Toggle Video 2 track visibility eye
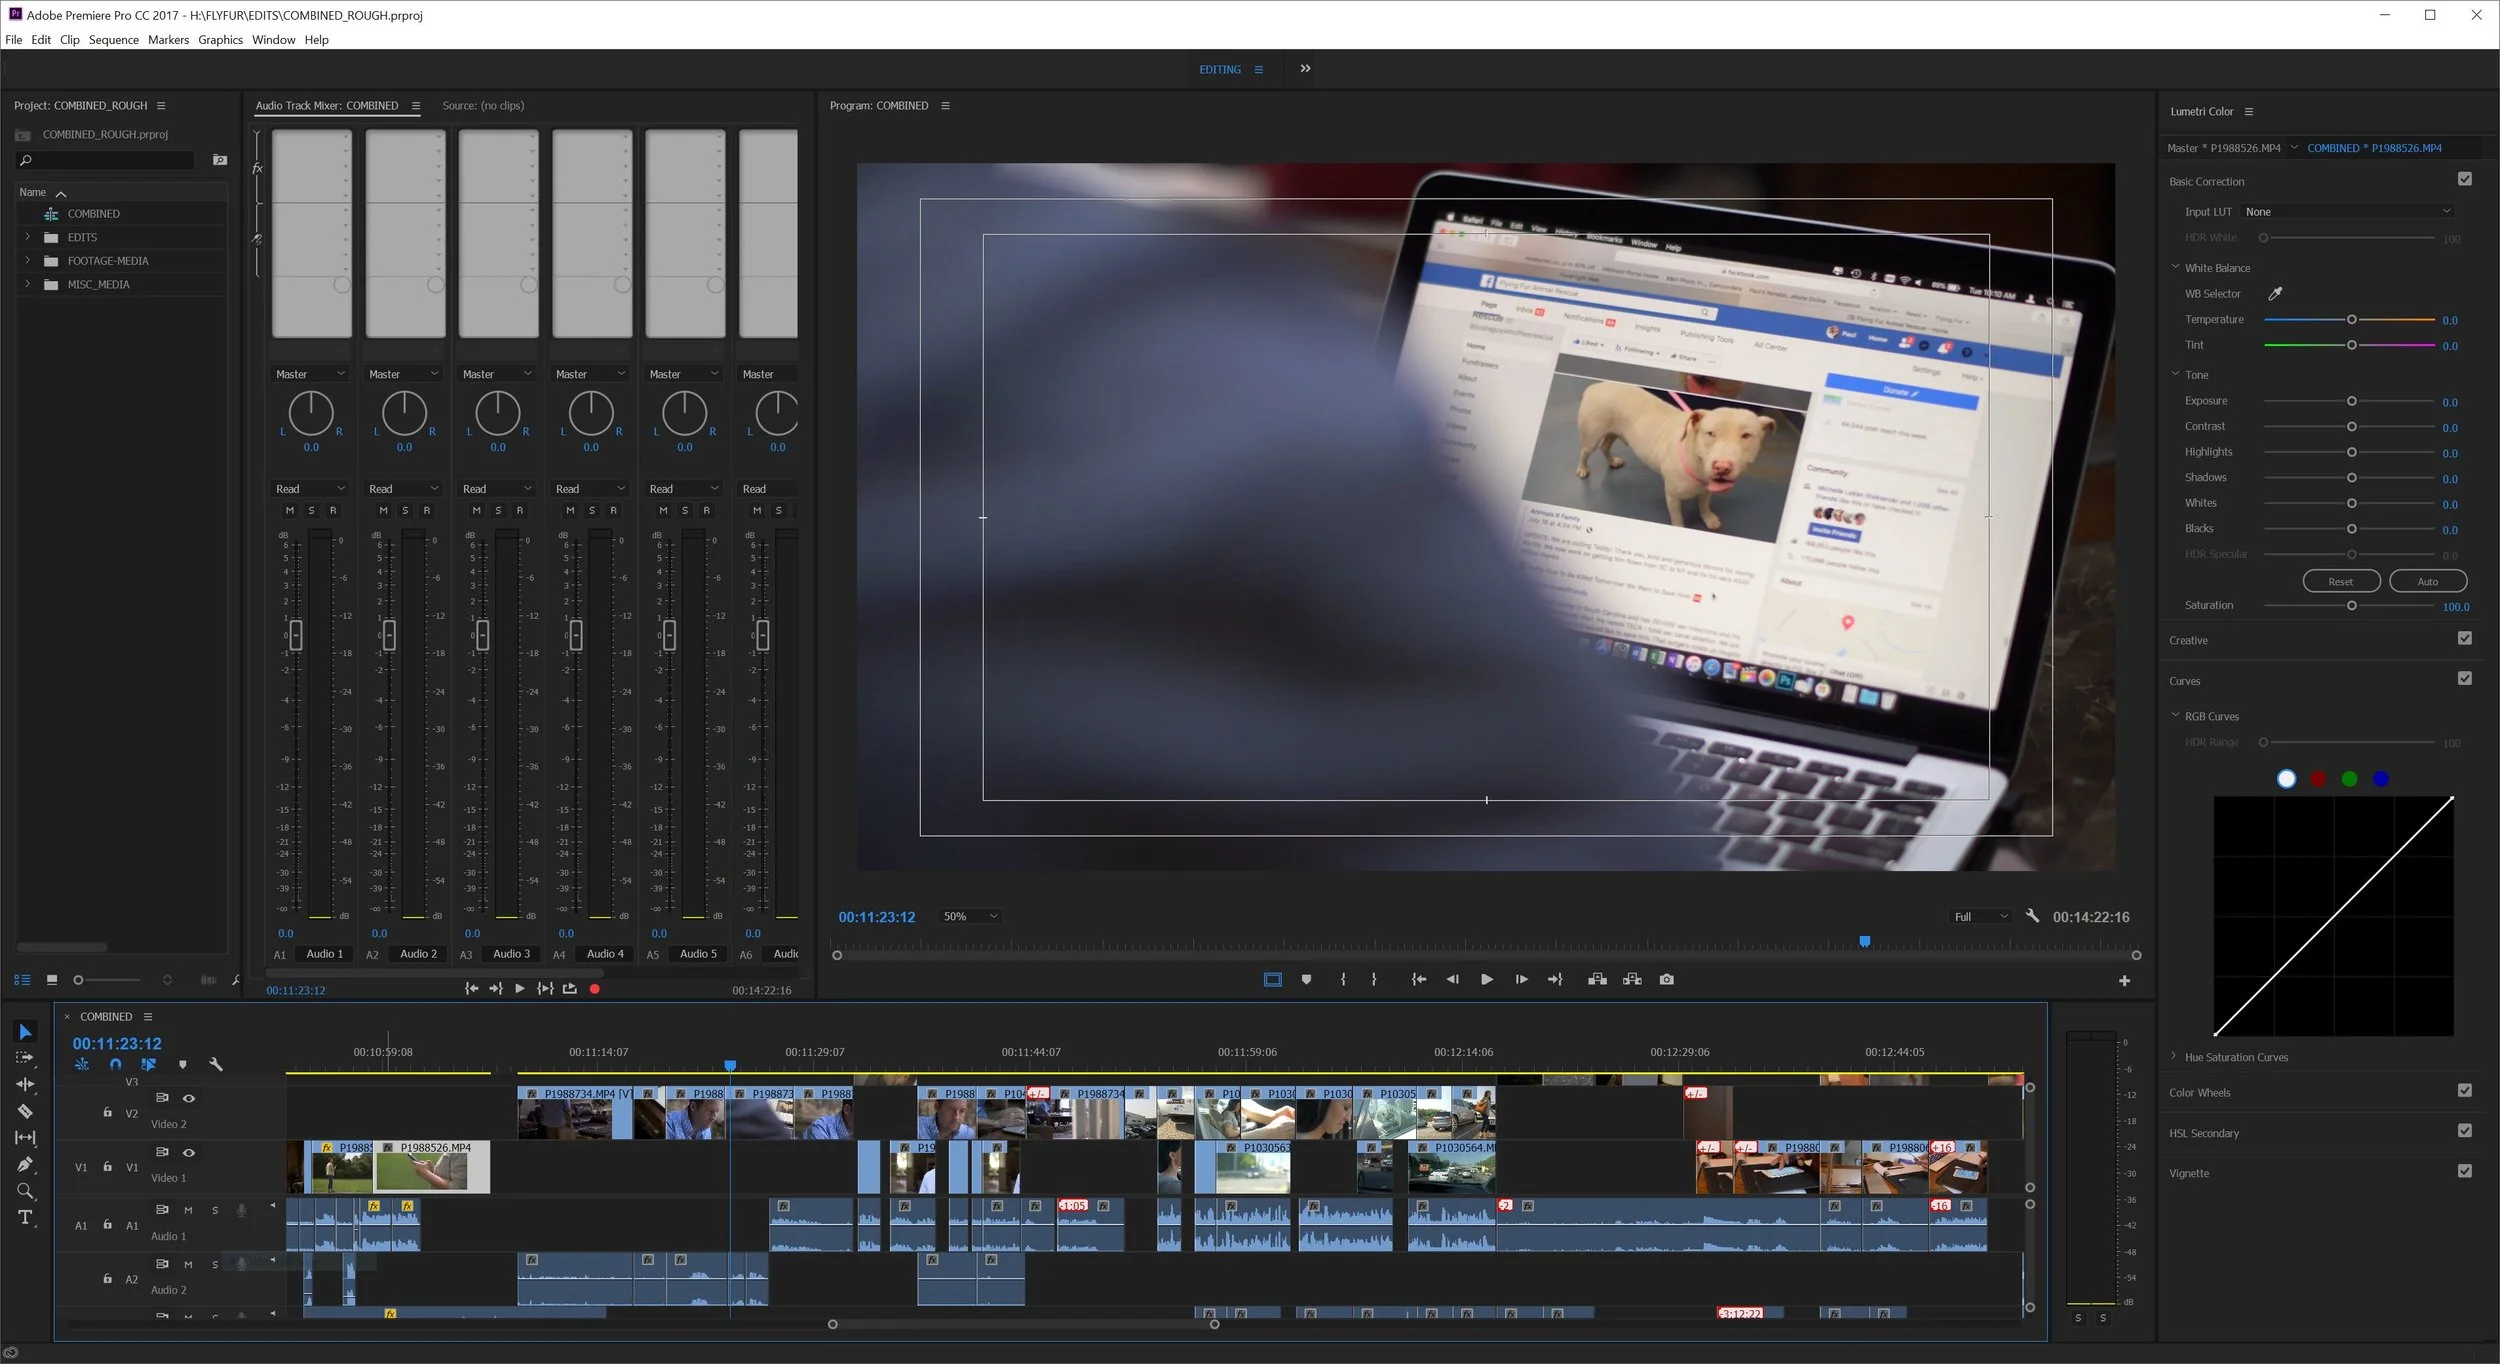The image size is (2500, 1364). [188, 1098]
